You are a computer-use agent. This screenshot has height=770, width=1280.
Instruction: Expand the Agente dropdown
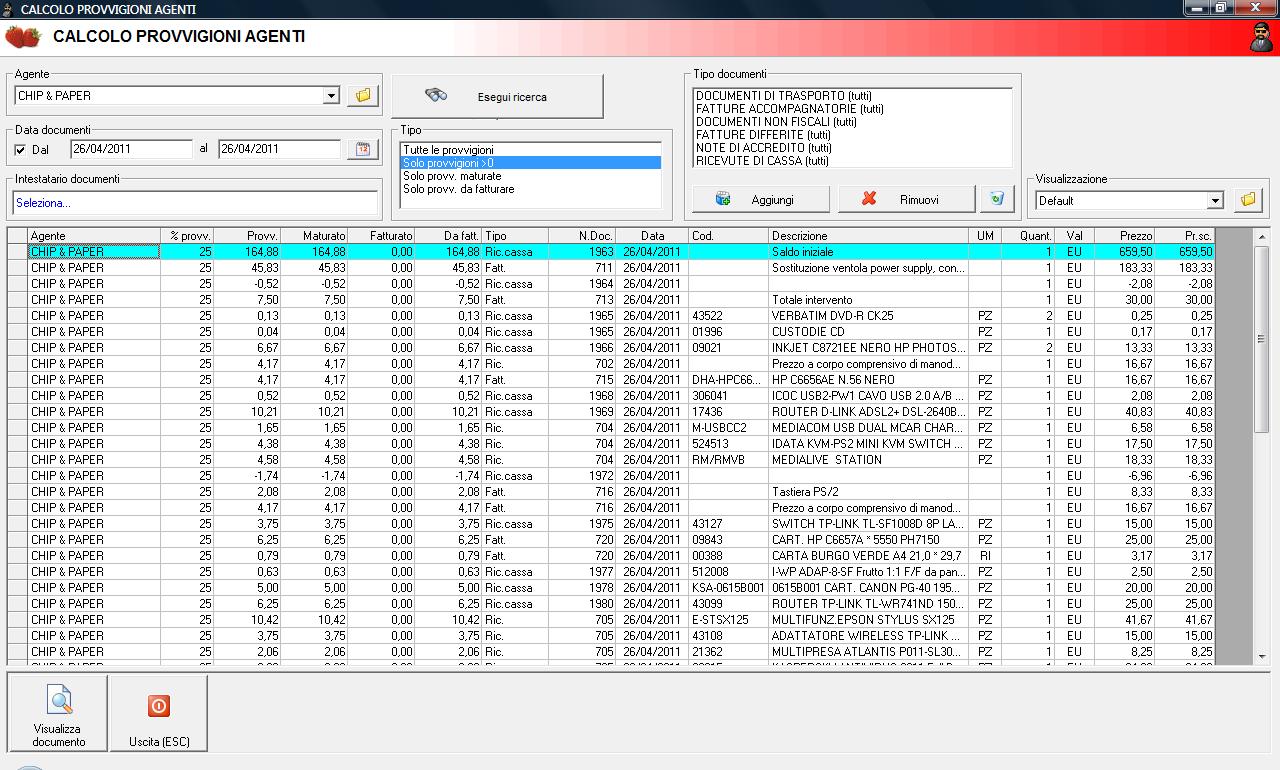(331, 96)
